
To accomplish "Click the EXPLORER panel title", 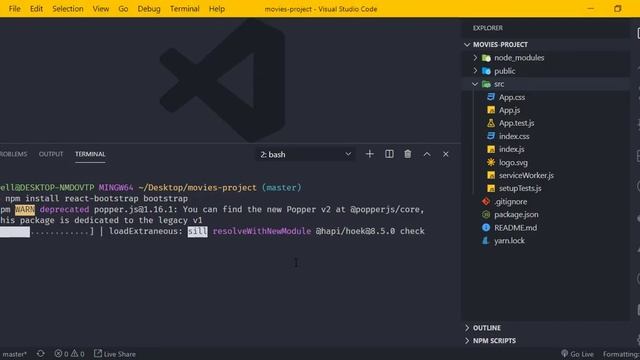I will pos(488,28).
